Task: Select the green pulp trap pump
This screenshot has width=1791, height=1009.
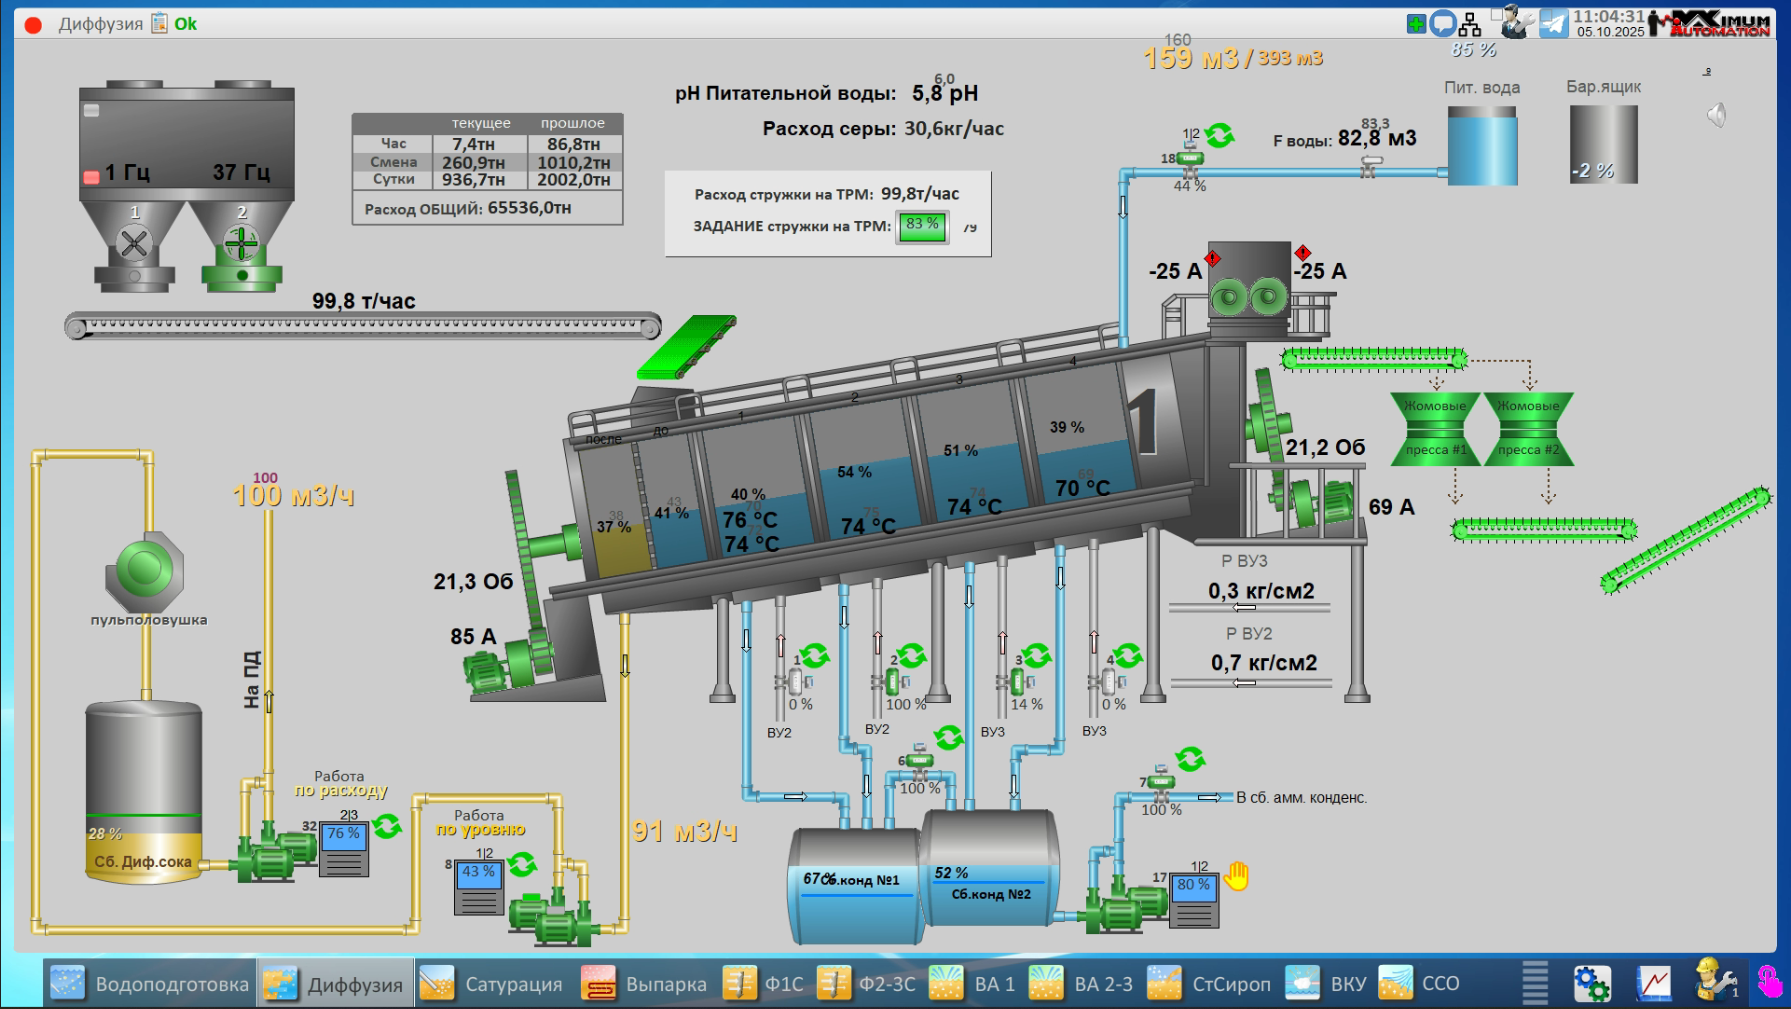Action: tap(145, 570)
